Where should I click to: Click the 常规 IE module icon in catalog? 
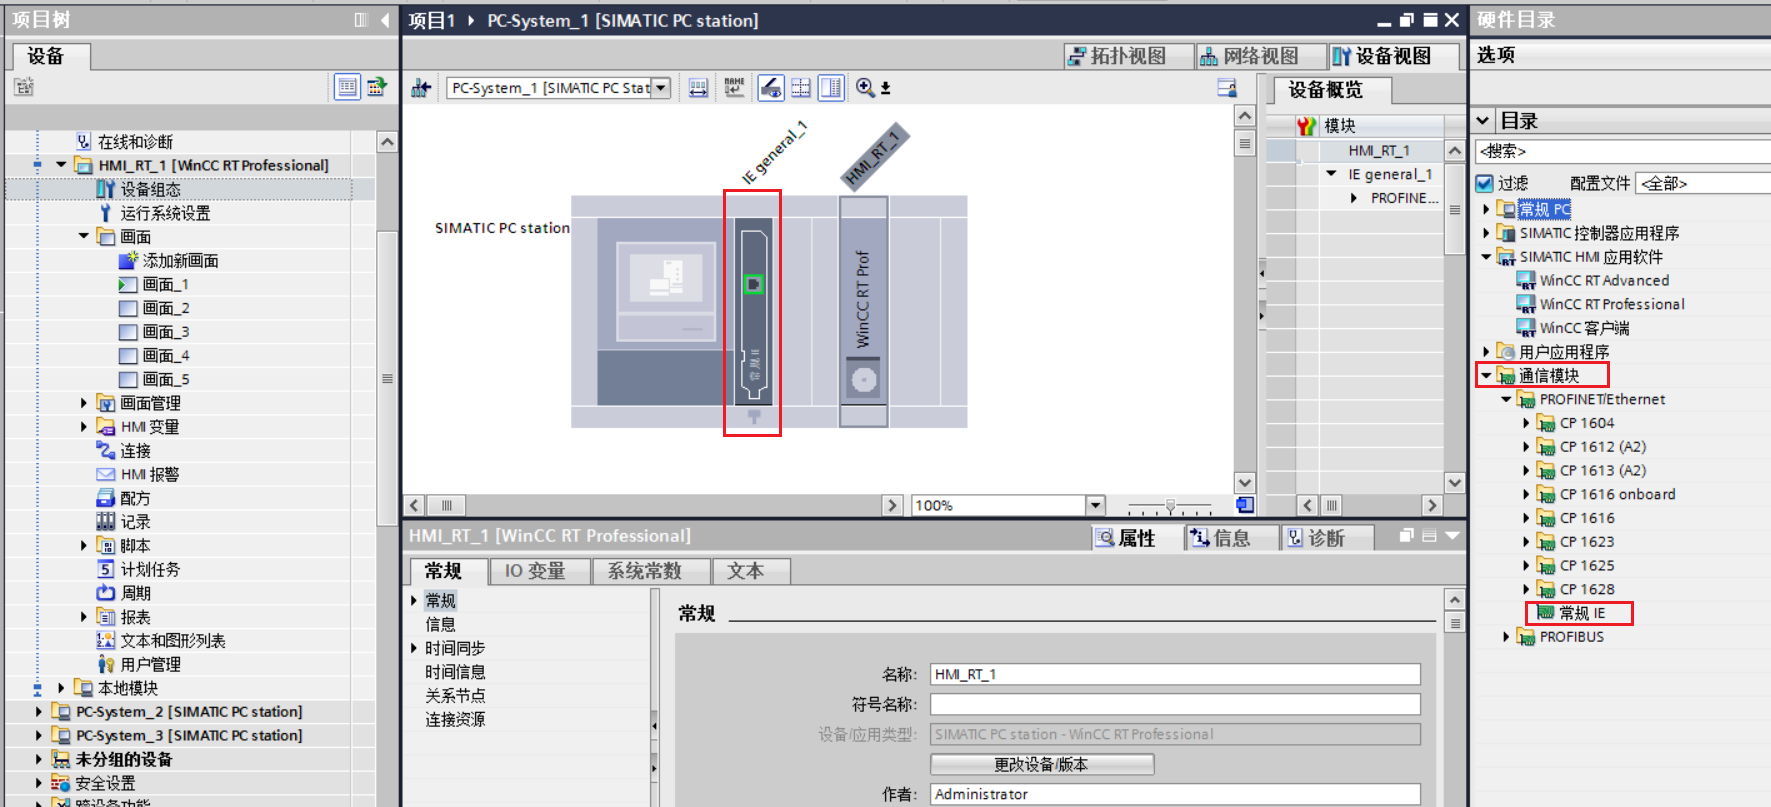(1546, 613)
